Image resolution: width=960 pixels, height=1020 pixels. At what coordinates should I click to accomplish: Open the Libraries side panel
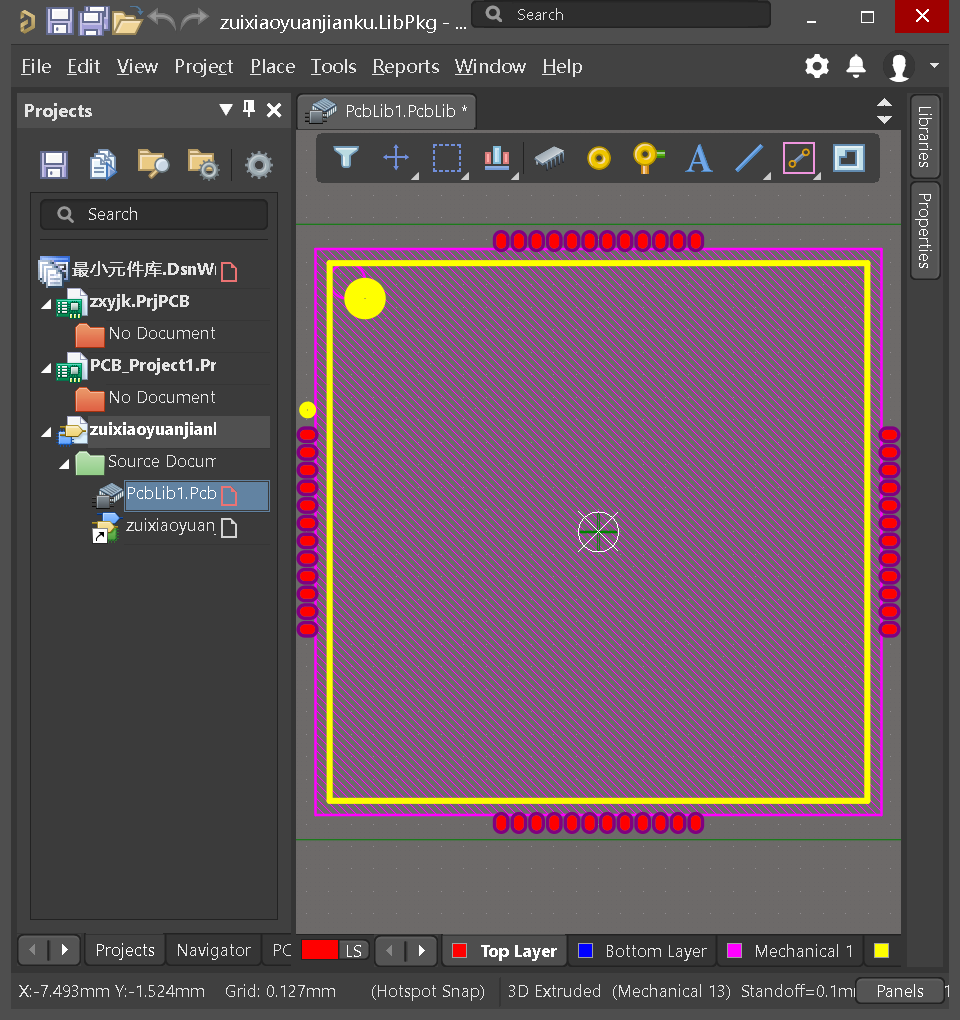tap(924, 137)
